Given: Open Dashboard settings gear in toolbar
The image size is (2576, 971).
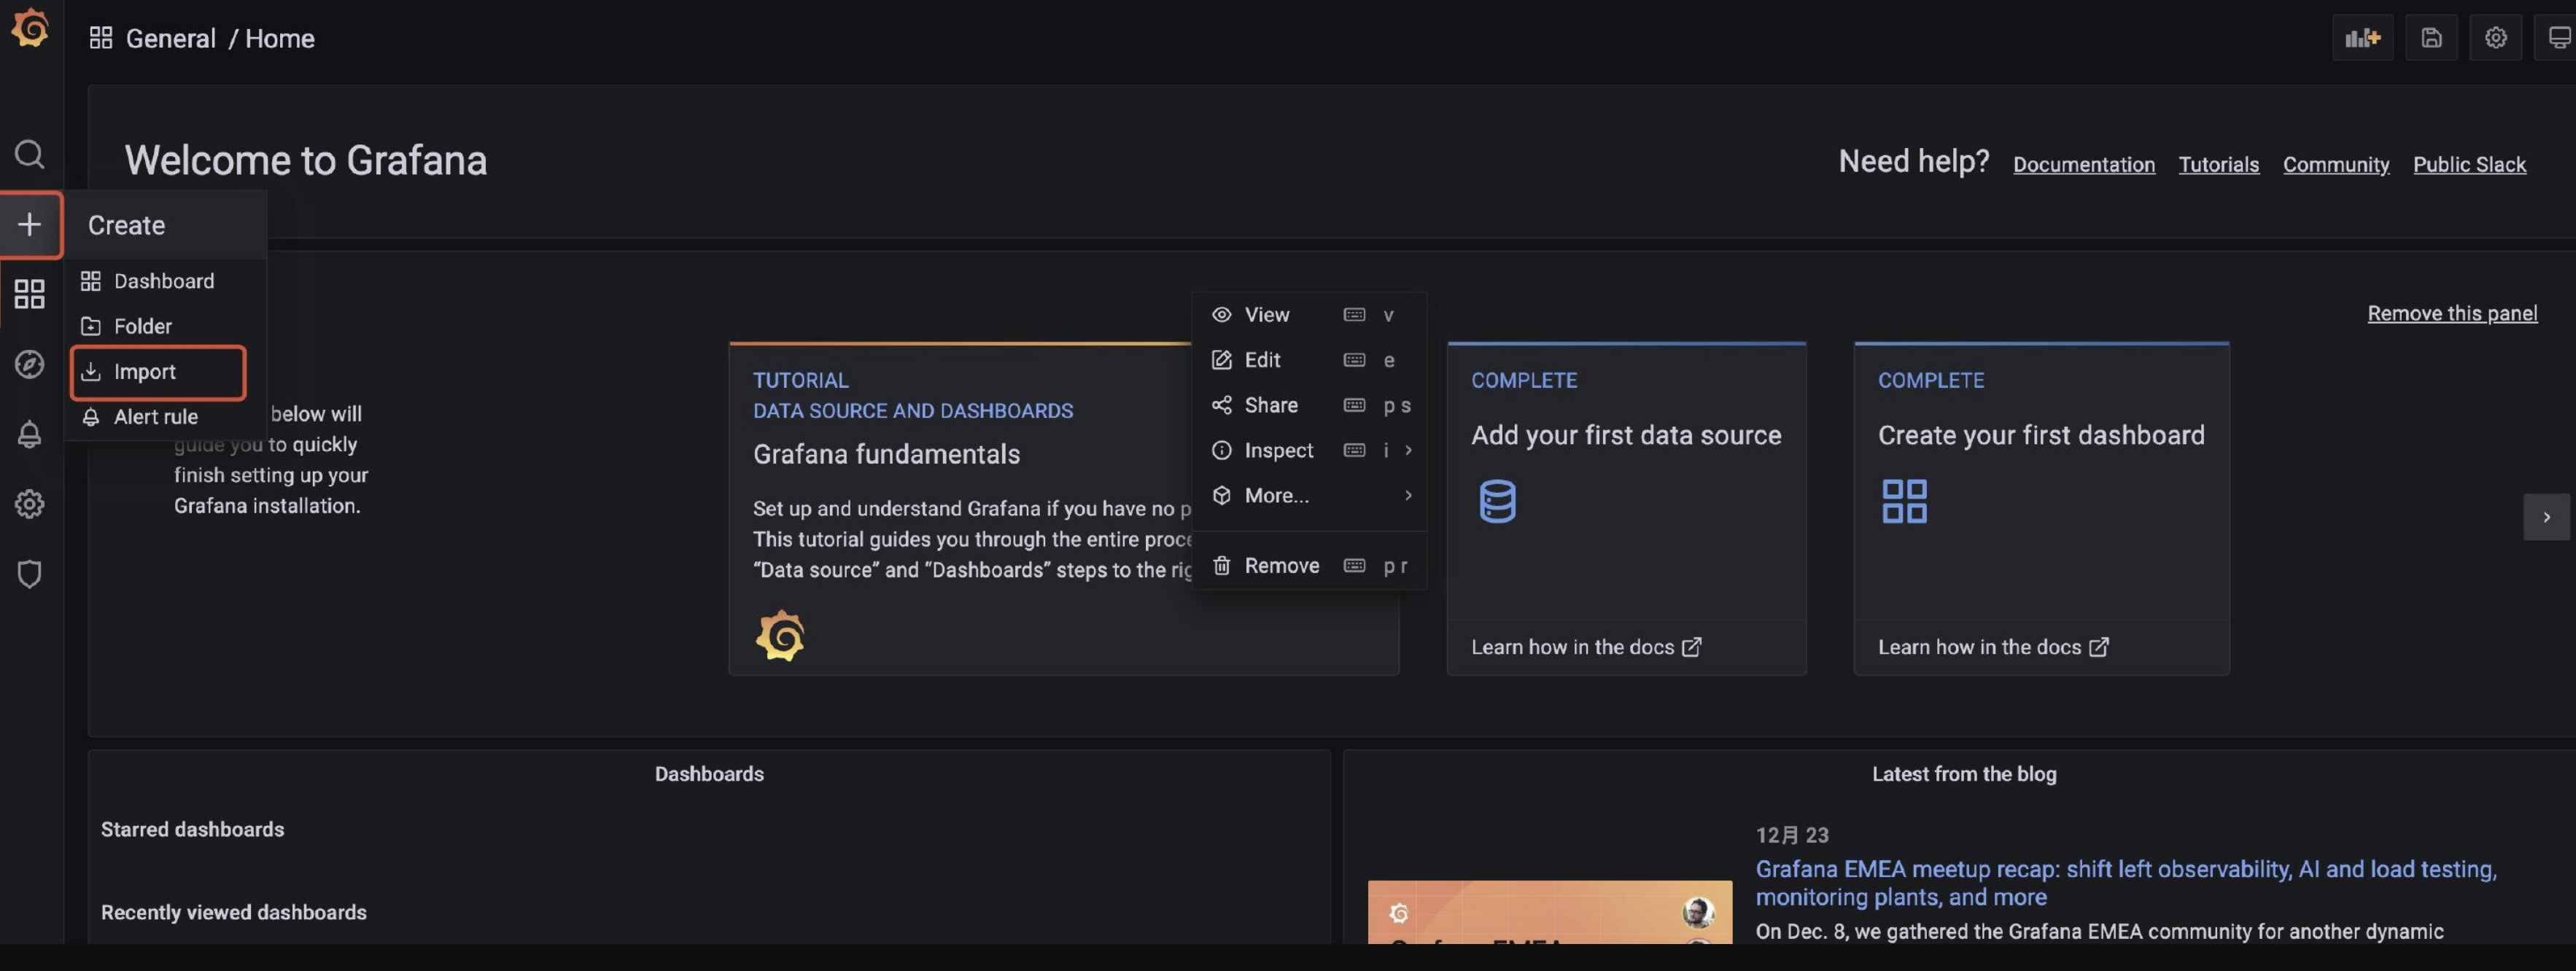Looking at the screenshot, I should 2495,38.
